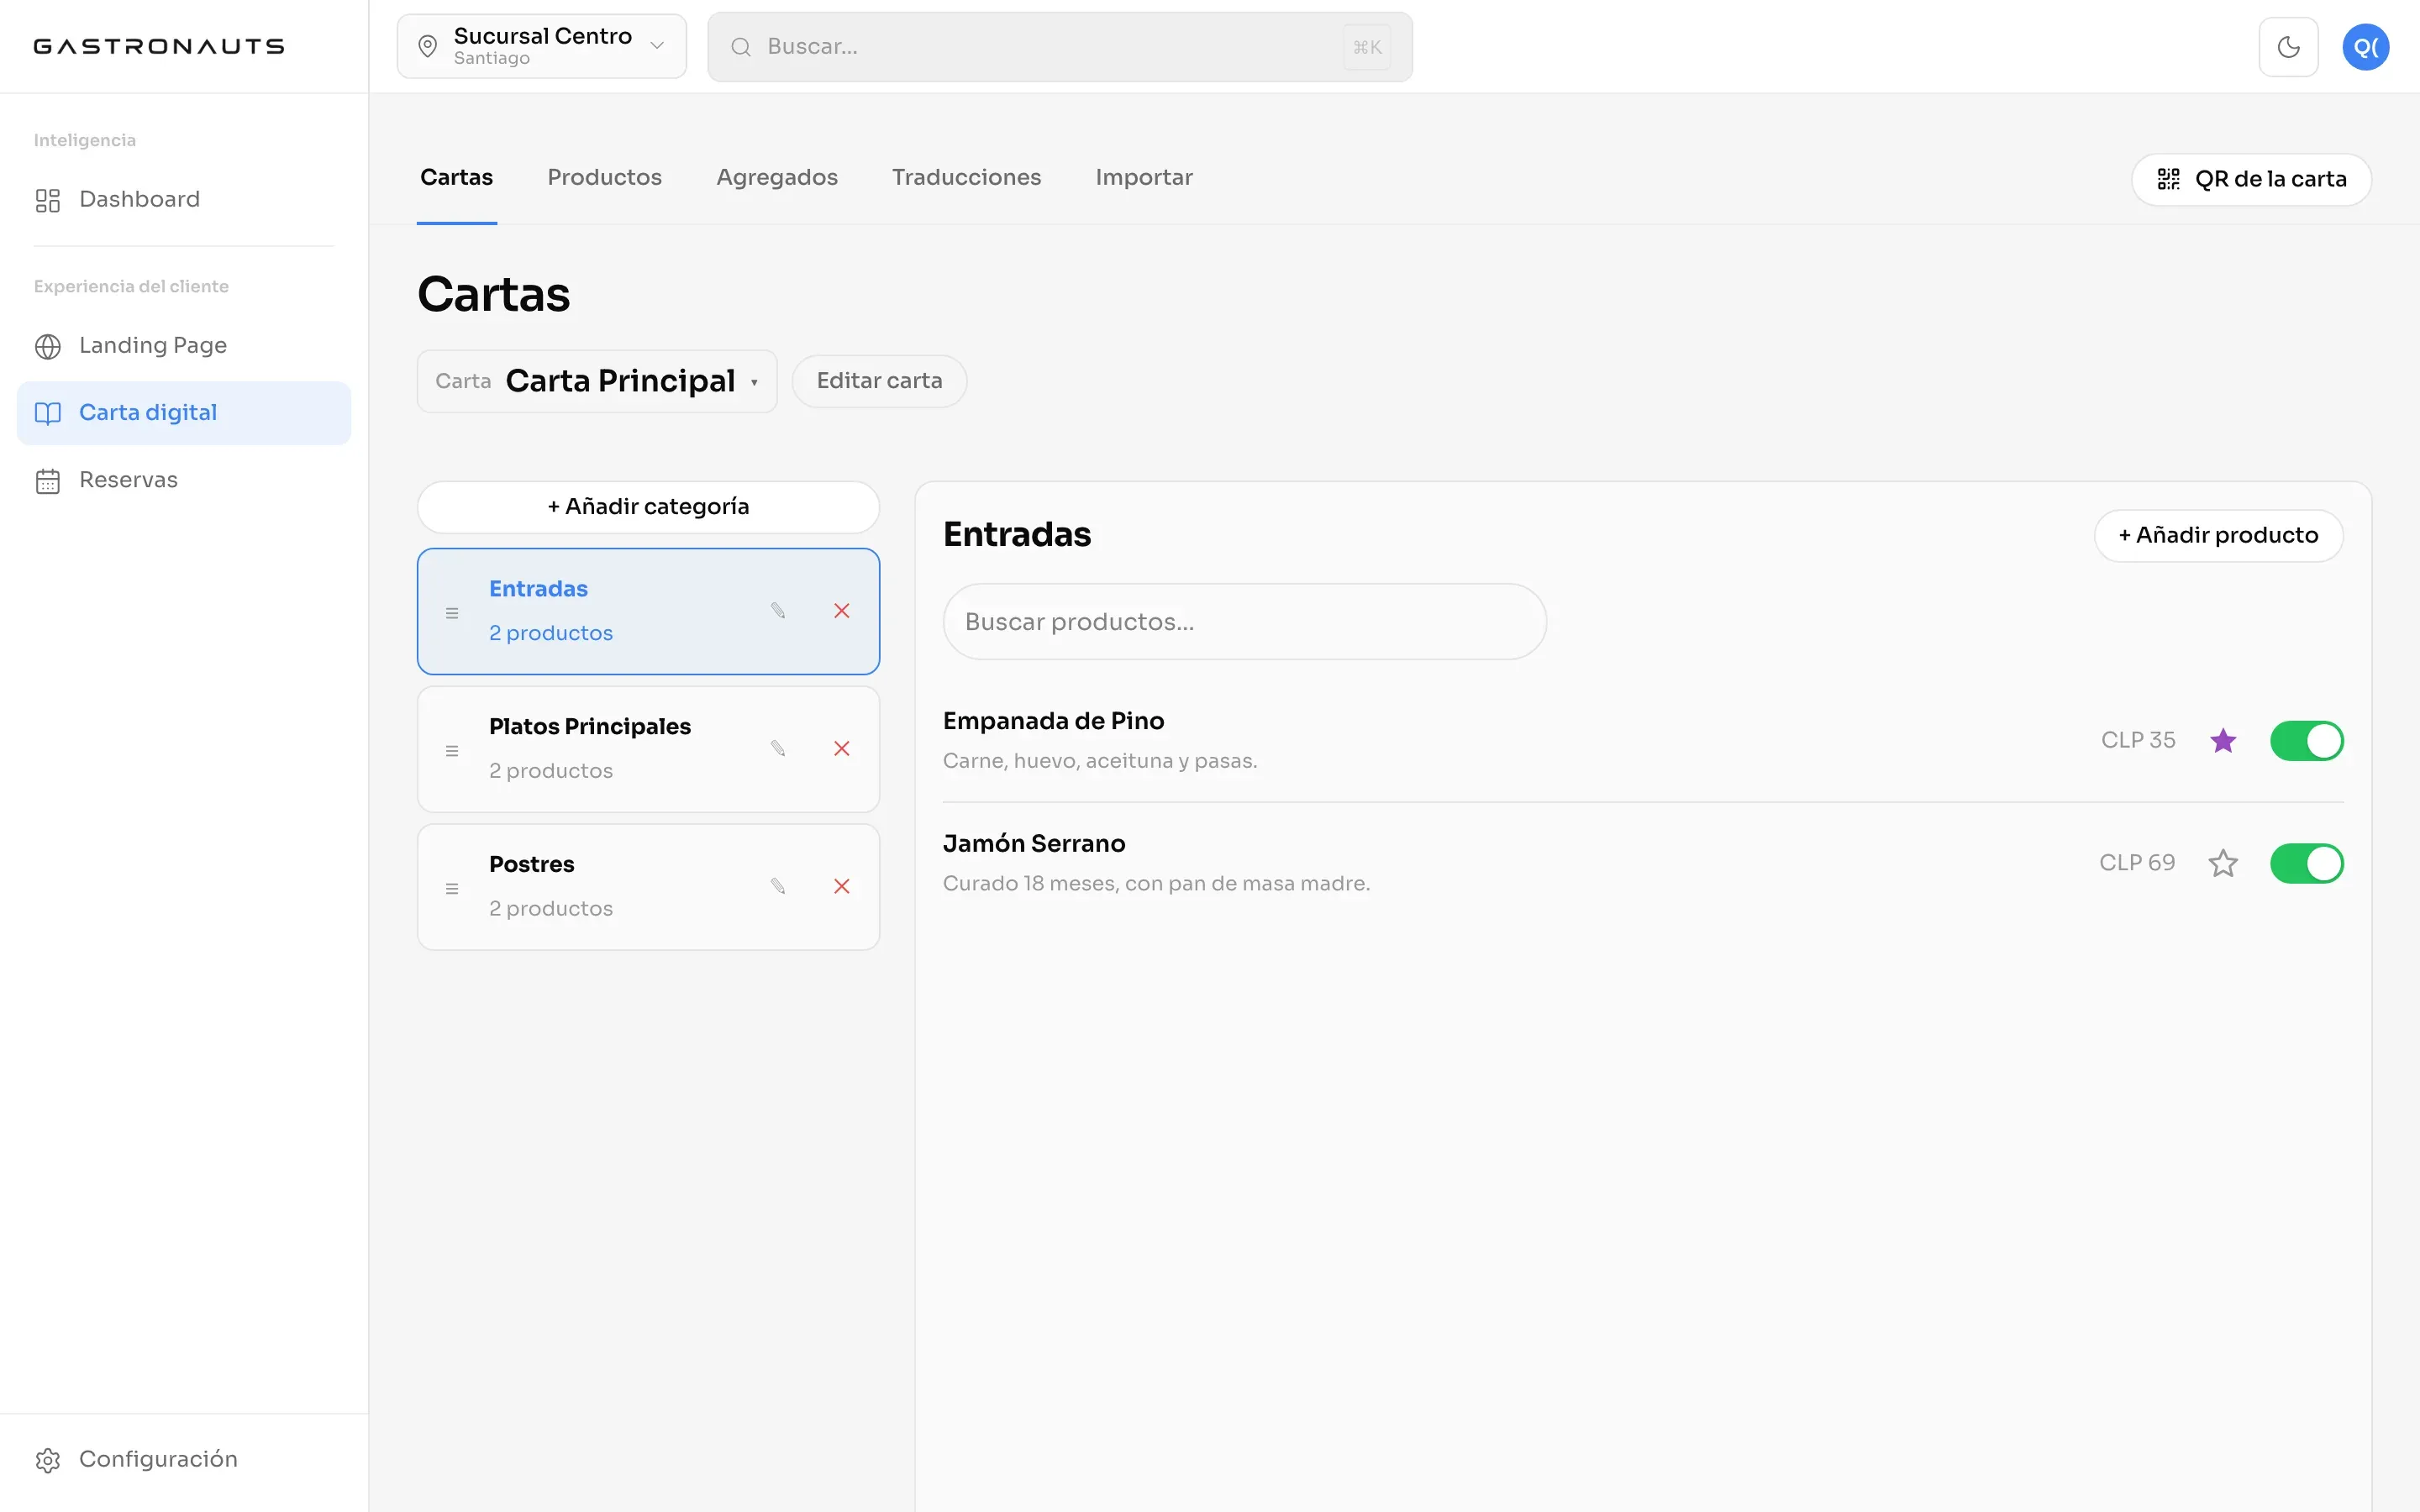
Task: Disable the Empanada de Pino availability switch
Action: click(2307, 741)
